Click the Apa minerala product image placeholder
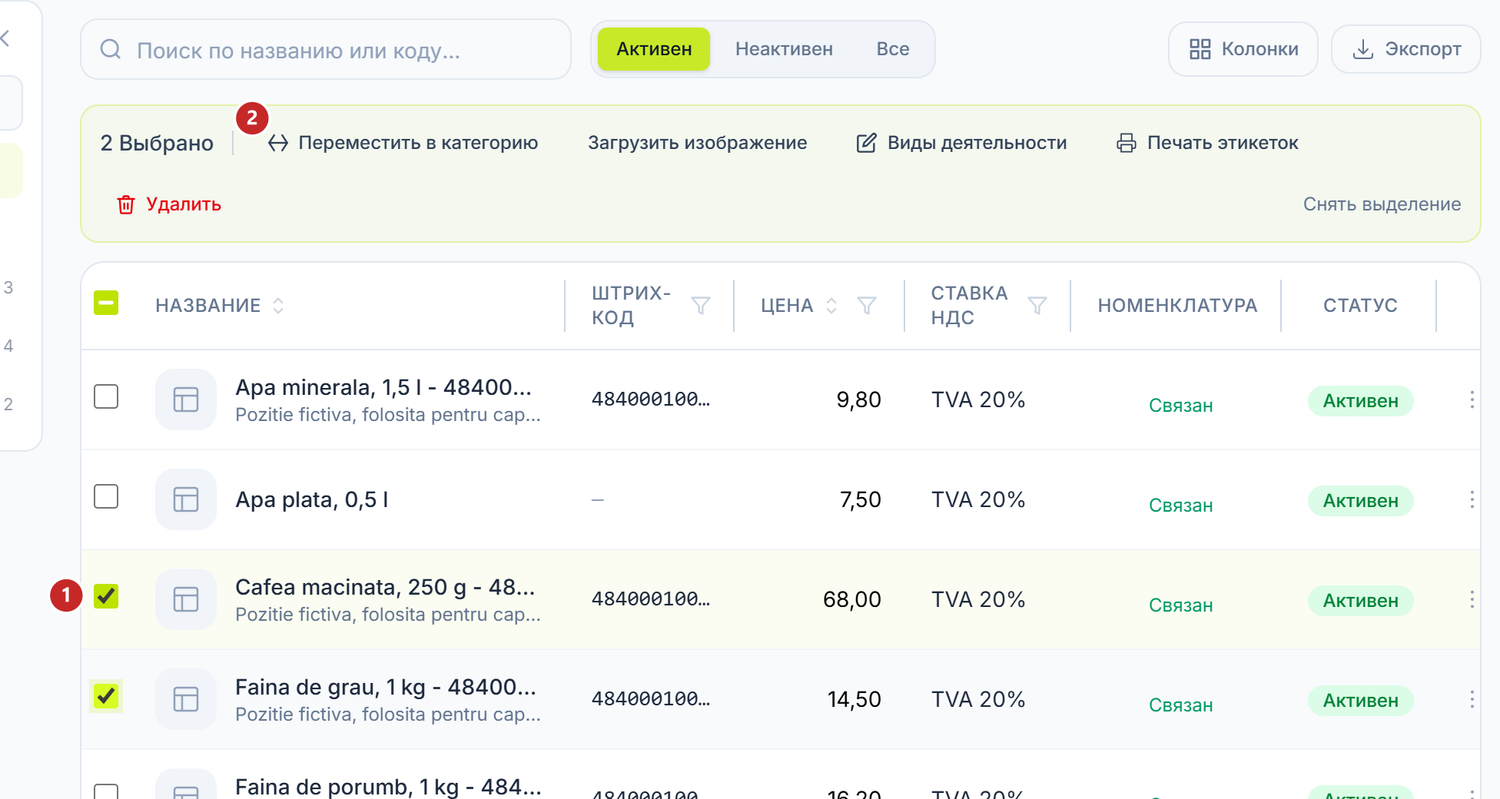Screen dimensions: 1500x799 coord(186,399)
